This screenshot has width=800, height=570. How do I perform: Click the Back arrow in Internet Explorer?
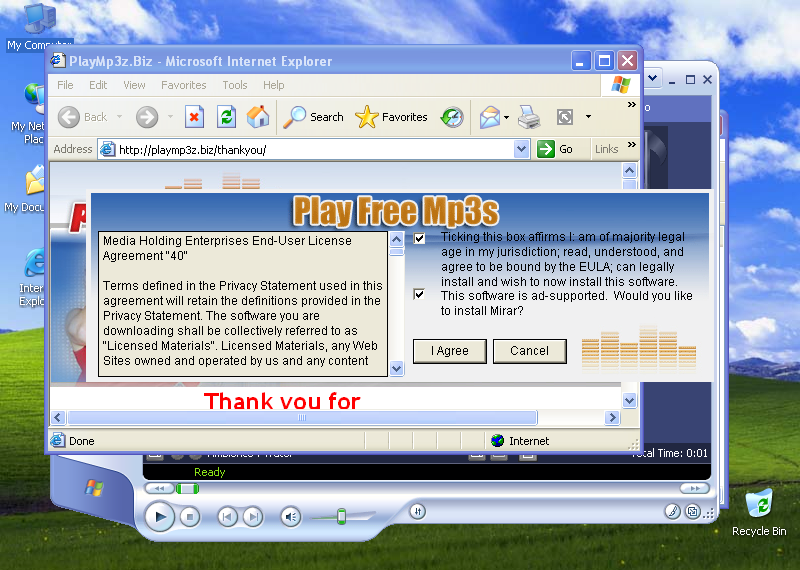click(69, 117)
